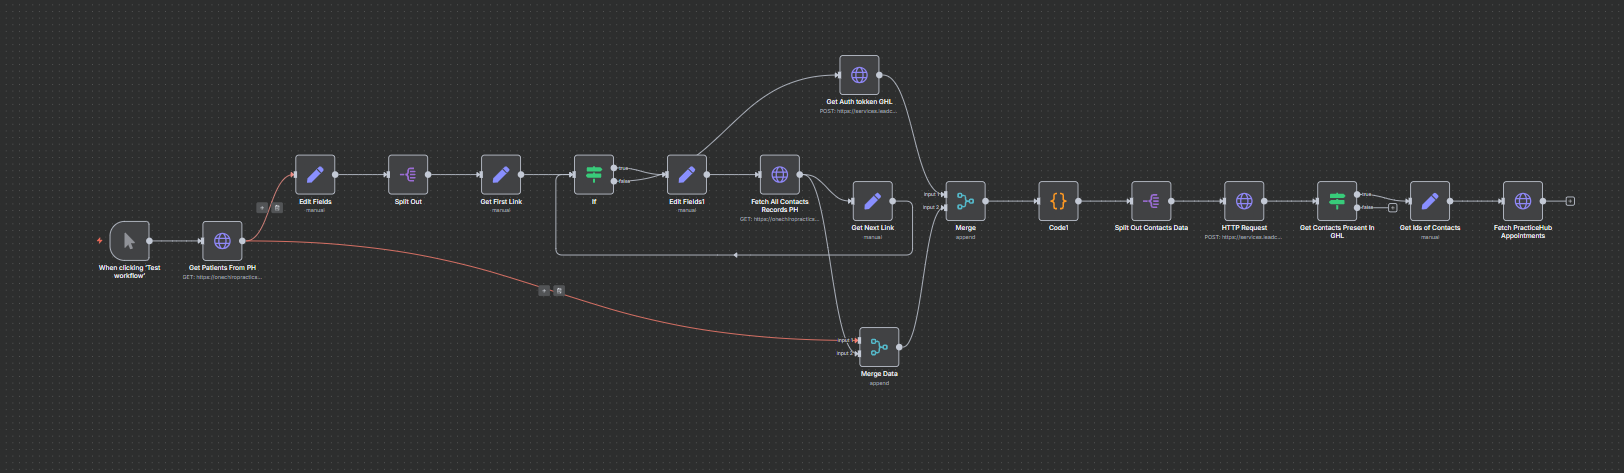Select the Get First Link node
The image size is (1624, 473).
501,174
